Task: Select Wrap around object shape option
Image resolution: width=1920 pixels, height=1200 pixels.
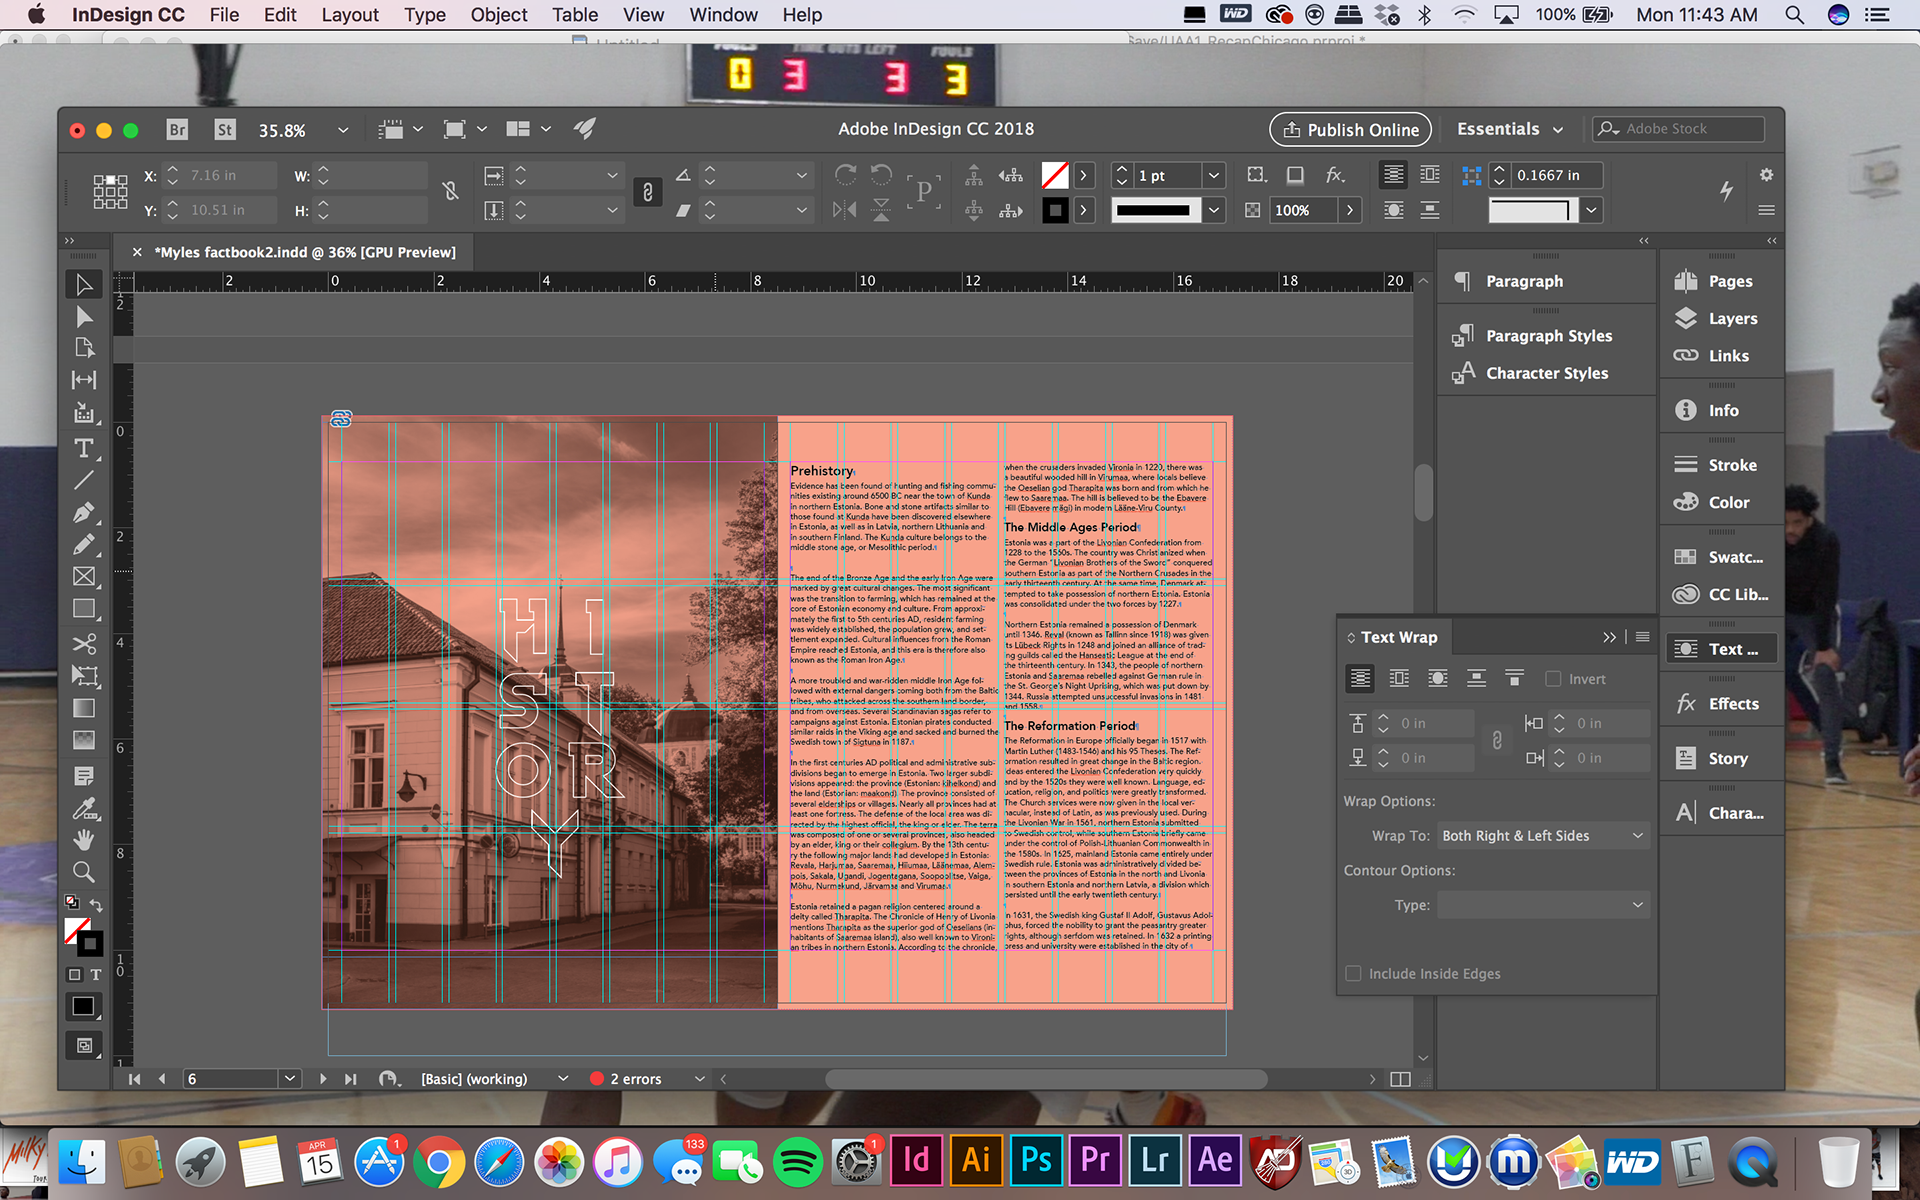Action: pyautogui.click(x=1438, y=679)
